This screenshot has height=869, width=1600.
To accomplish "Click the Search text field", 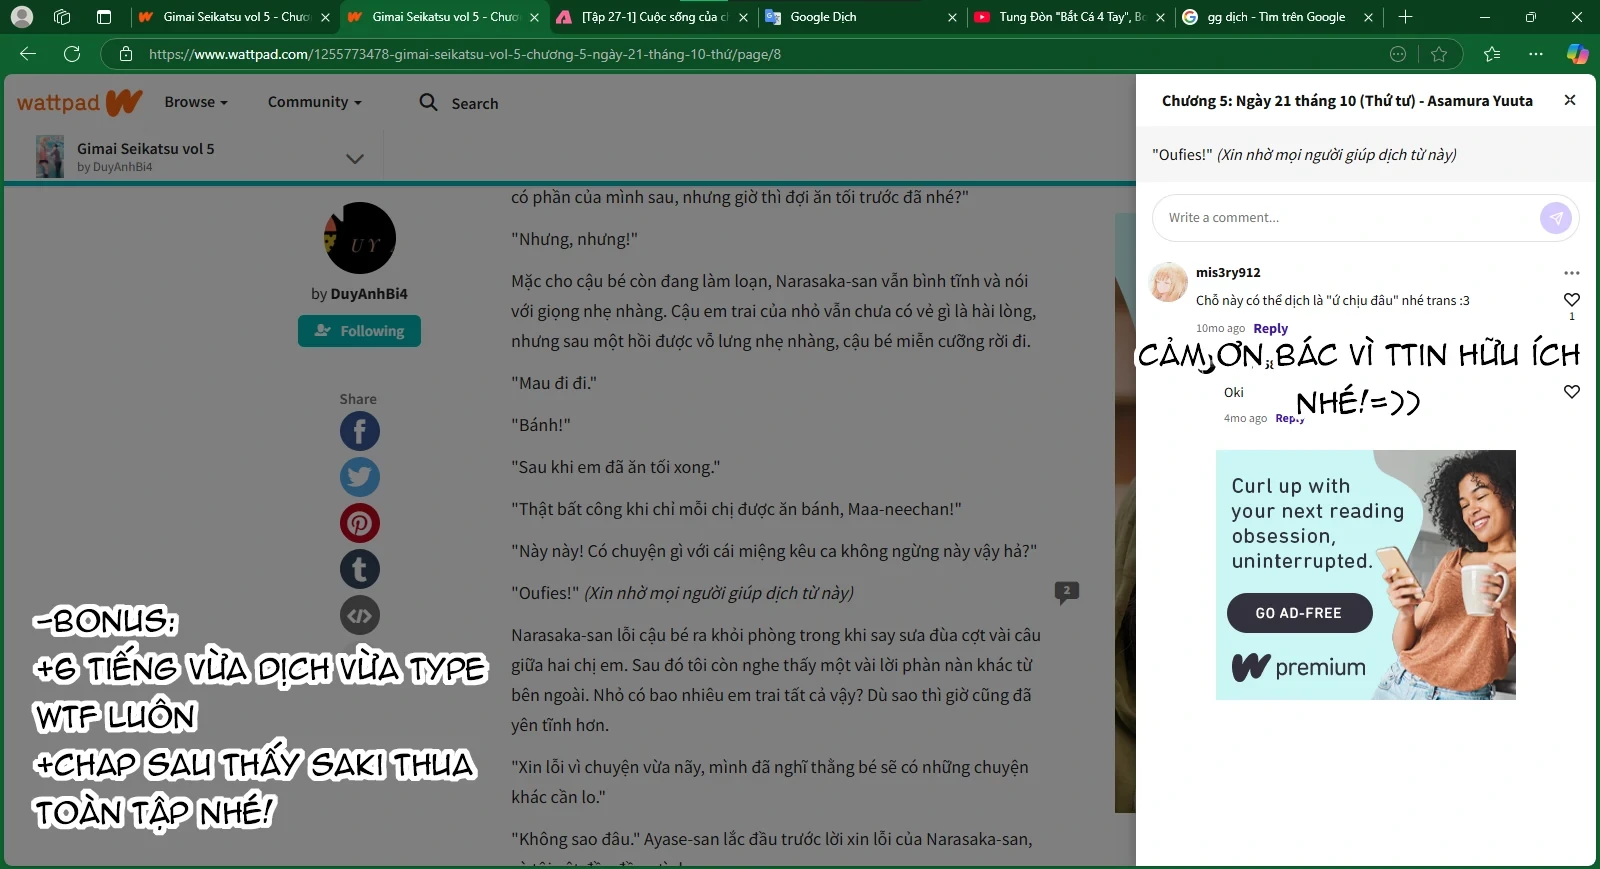I will pyautogui.click(x=474, y=103).
